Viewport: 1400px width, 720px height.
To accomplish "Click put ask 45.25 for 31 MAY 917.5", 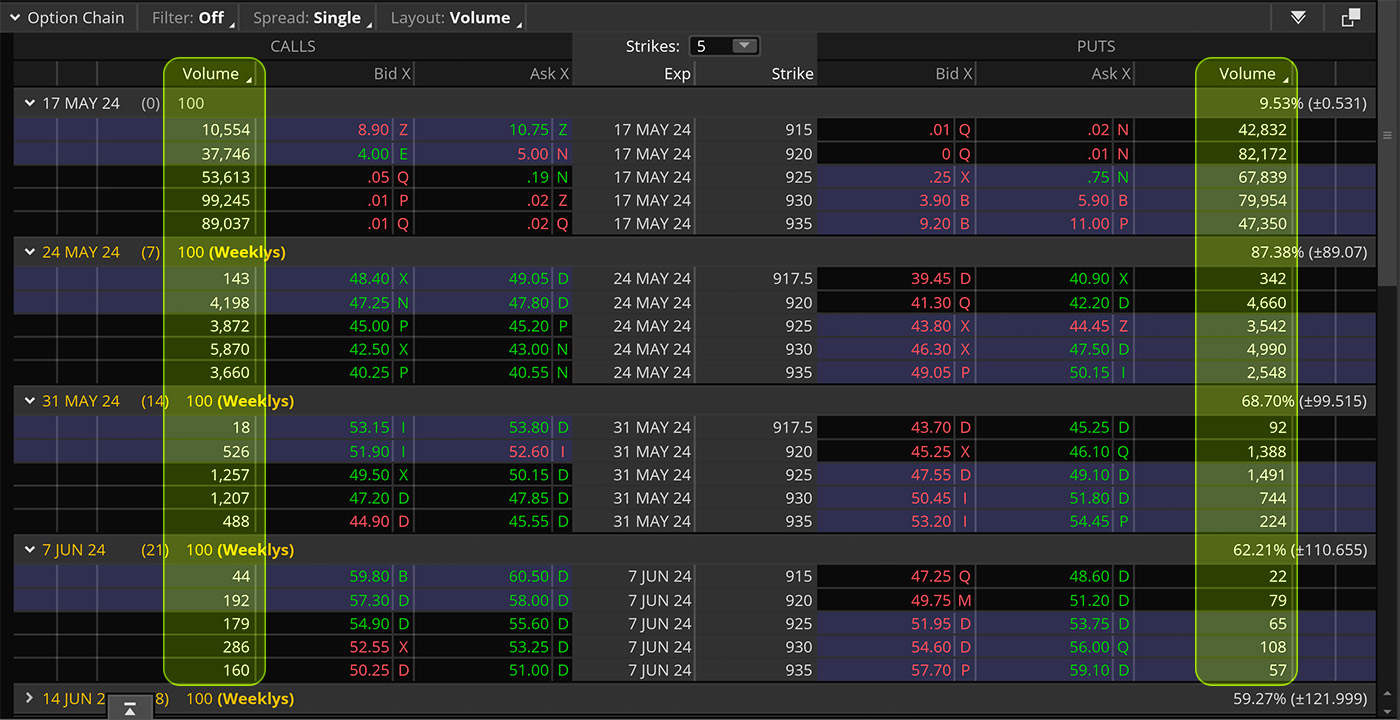I will (1089, 428).
